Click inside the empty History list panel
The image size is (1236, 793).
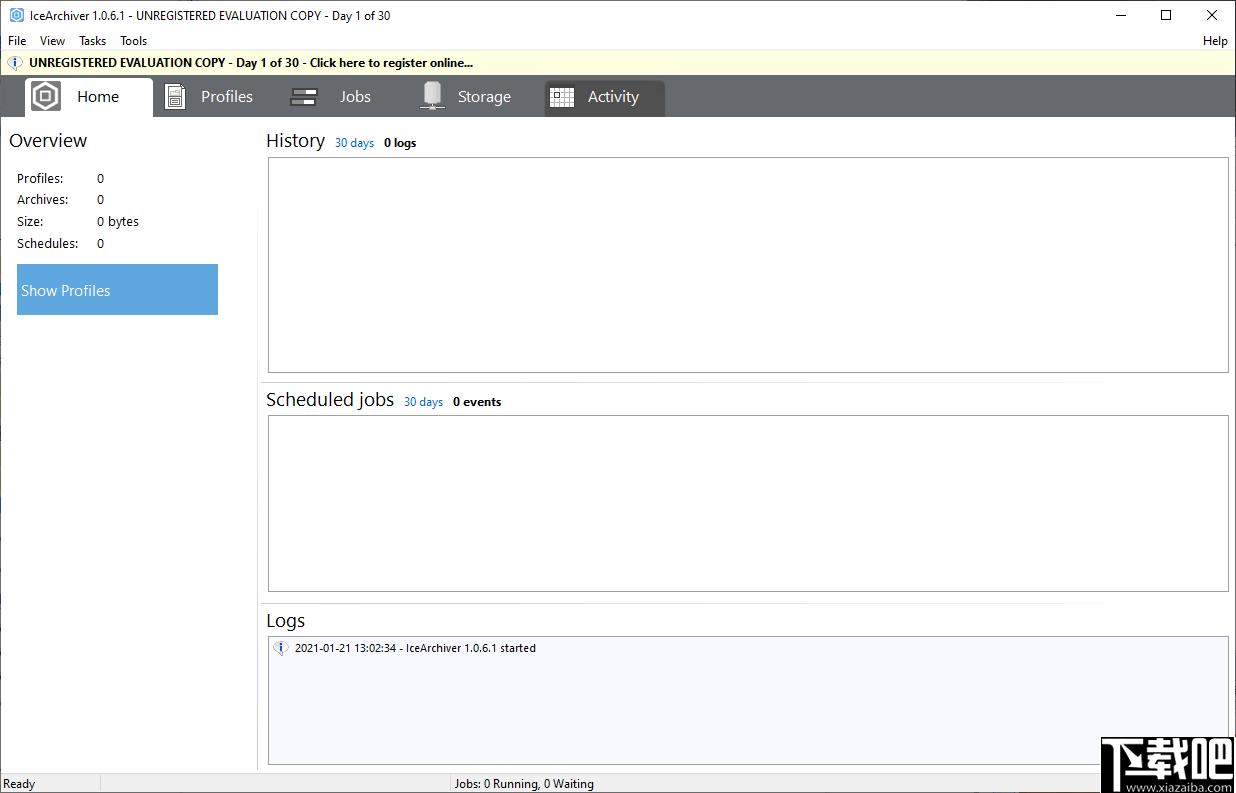(x=748, y=265)
